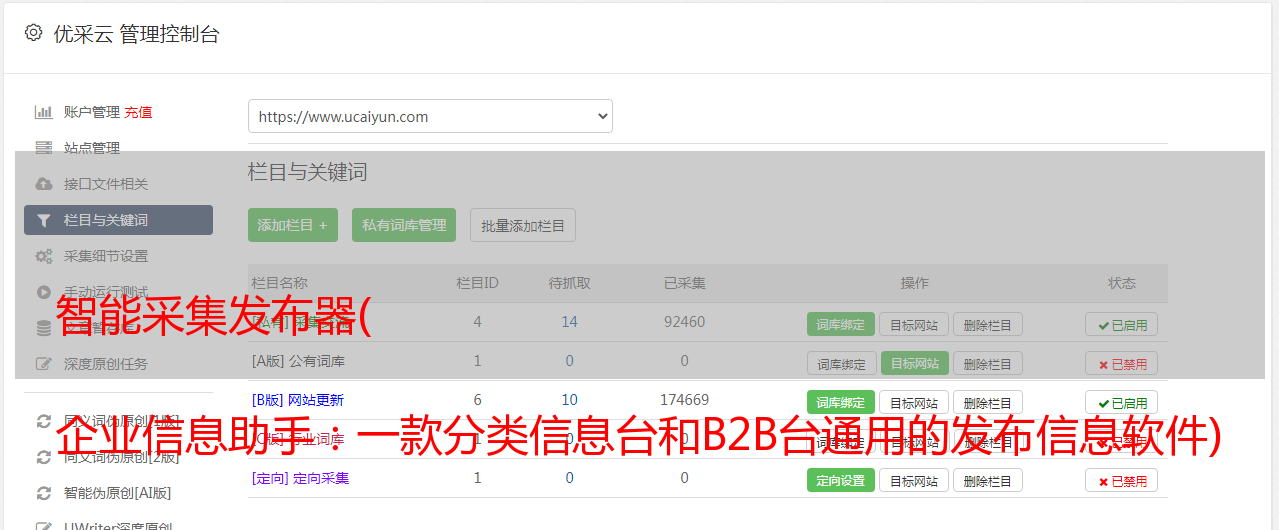
Task: Click the [A版] 公有词库 column name
Action: 298,361
